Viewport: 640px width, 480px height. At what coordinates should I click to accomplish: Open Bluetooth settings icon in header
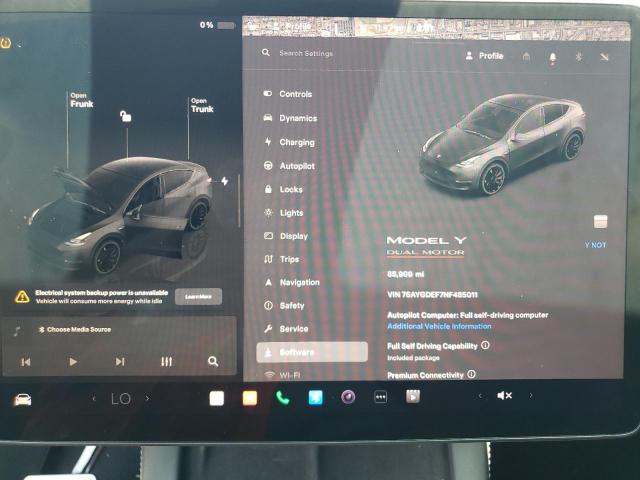579,57
